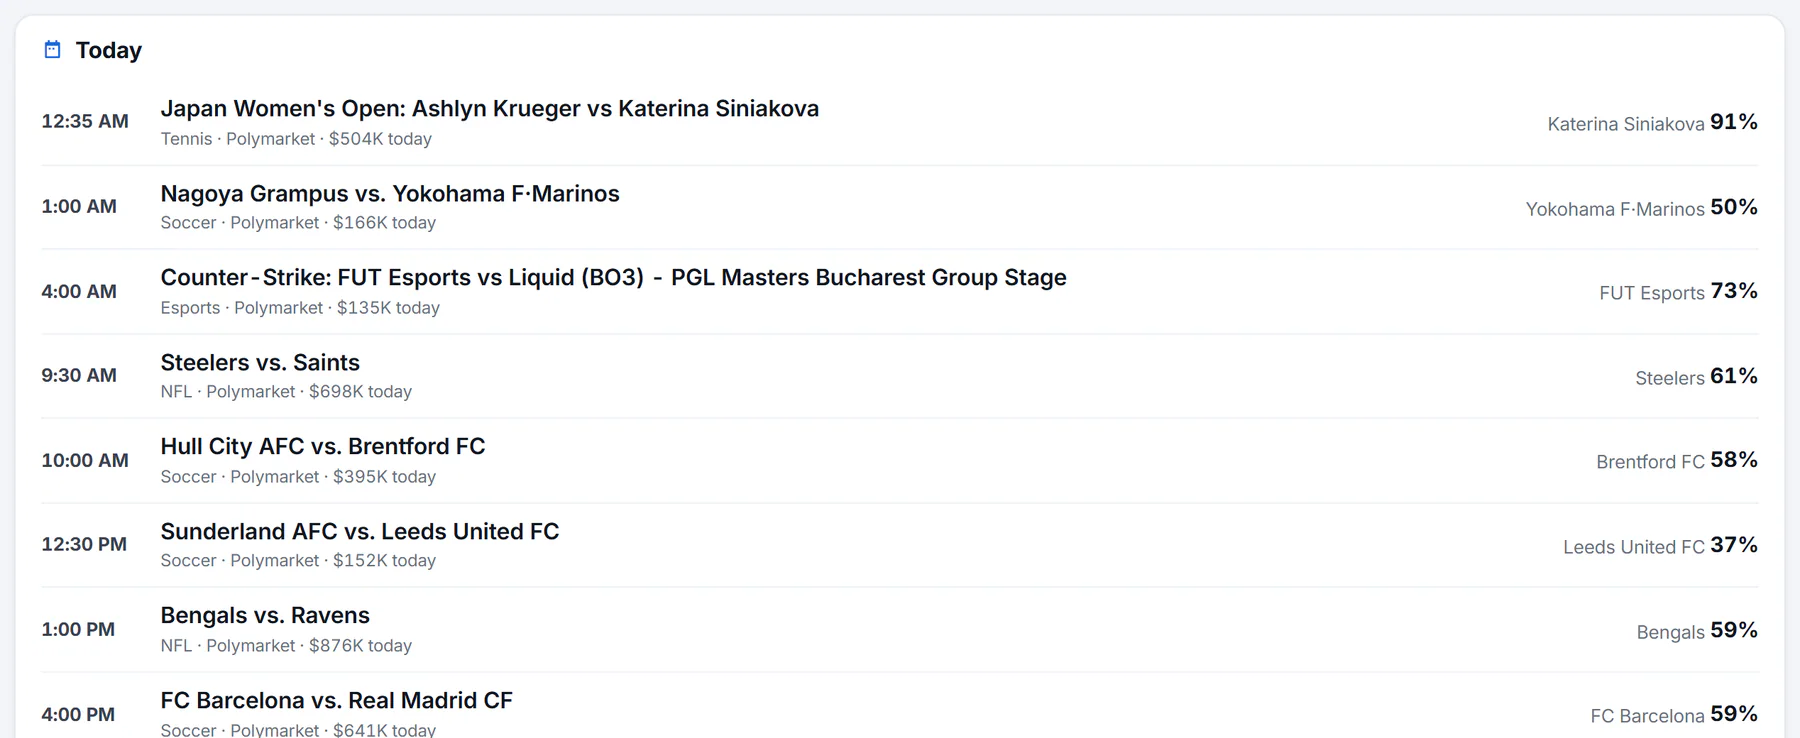Select Yokohama F·Marinos 50% odds

click(1641, 207)
